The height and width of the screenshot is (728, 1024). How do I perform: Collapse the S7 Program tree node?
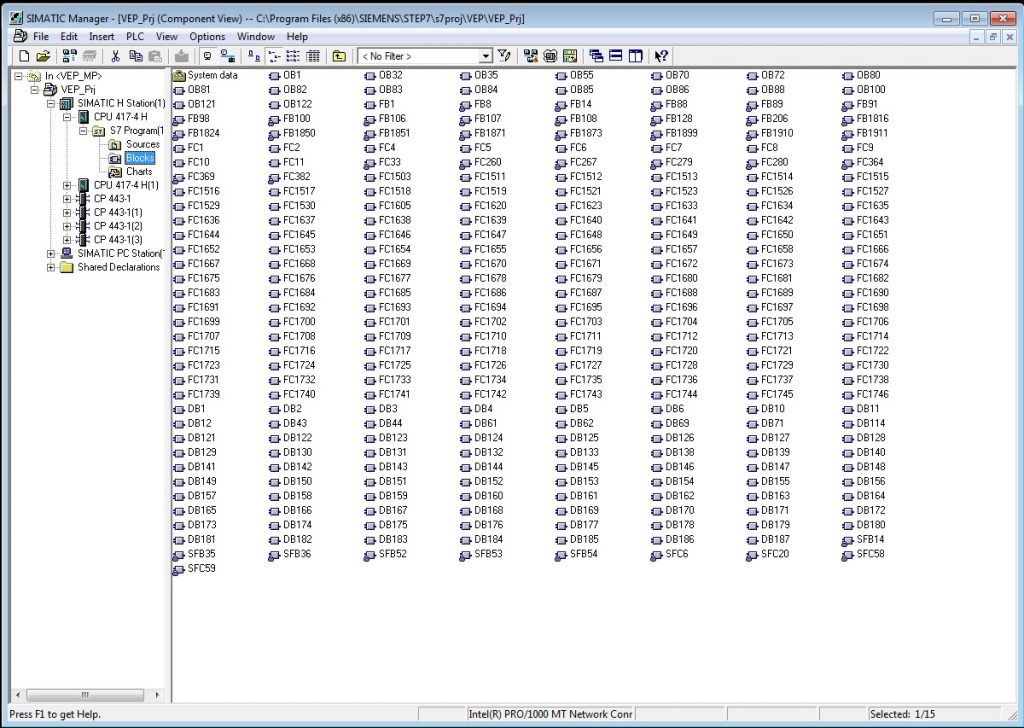(83, 131)
